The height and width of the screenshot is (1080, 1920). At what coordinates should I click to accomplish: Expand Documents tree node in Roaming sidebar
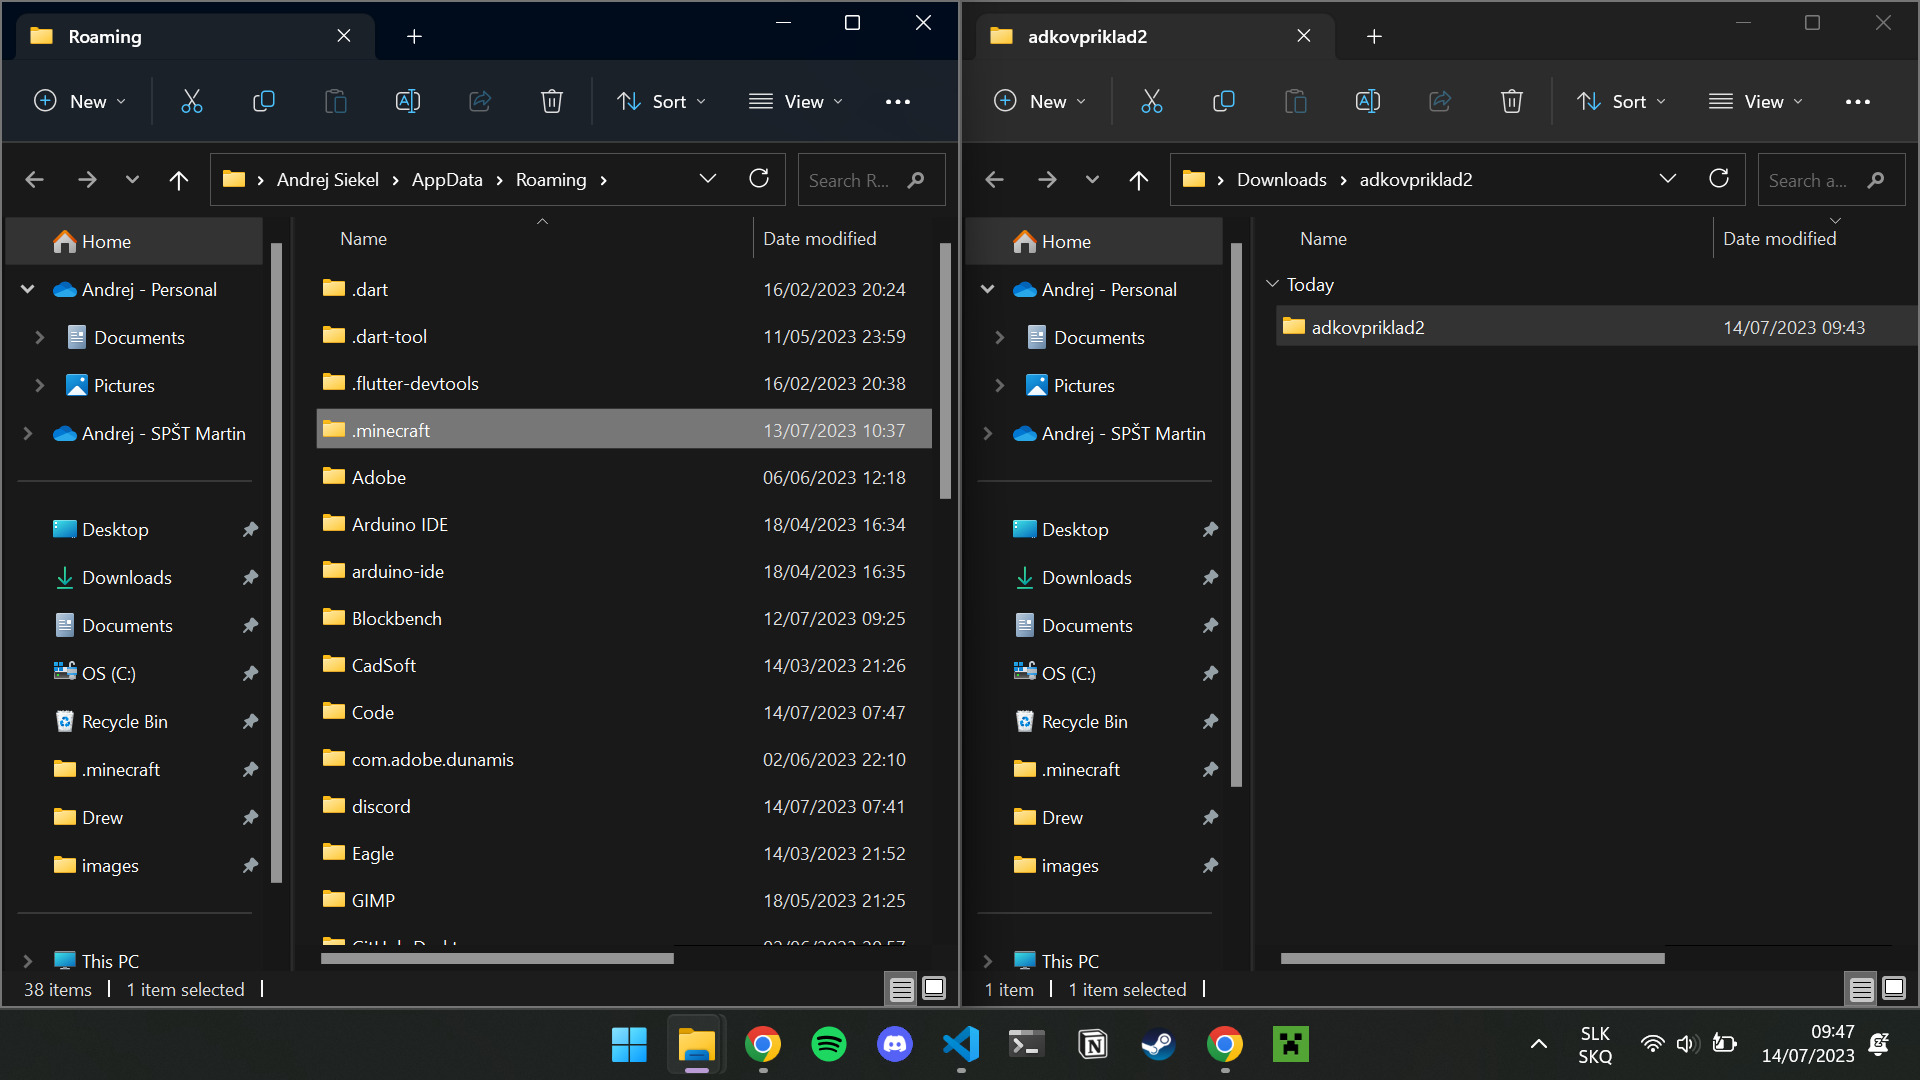click(x=40, y=337)
